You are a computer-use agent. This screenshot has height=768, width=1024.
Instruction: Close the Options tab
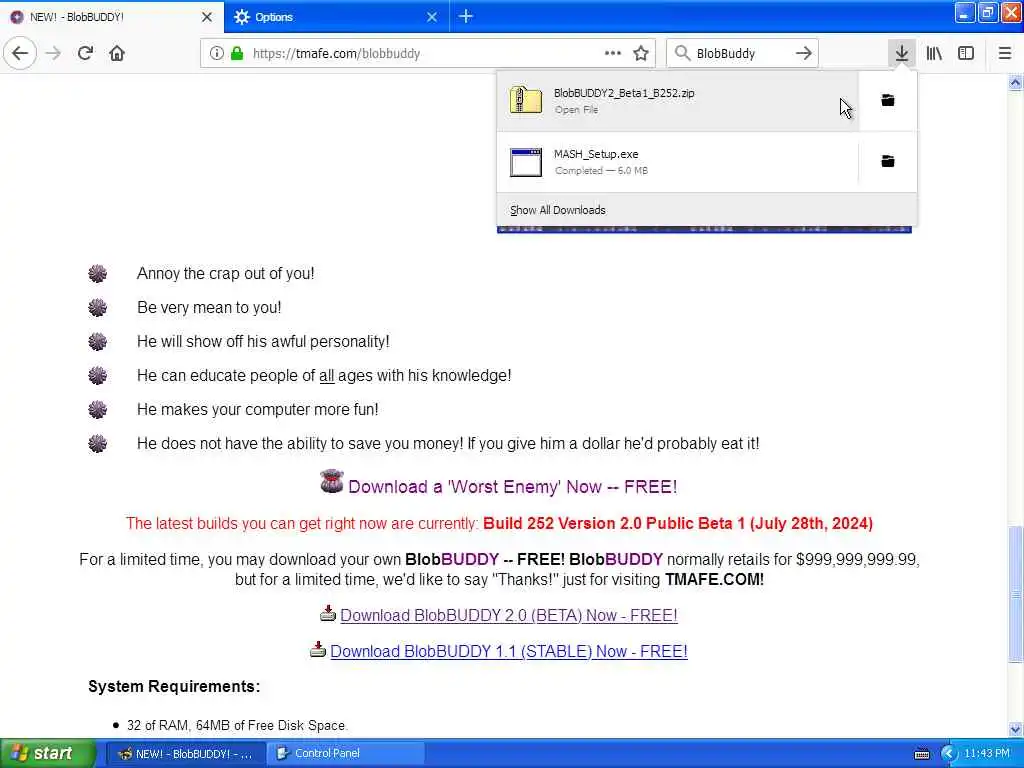click(432, 17)
